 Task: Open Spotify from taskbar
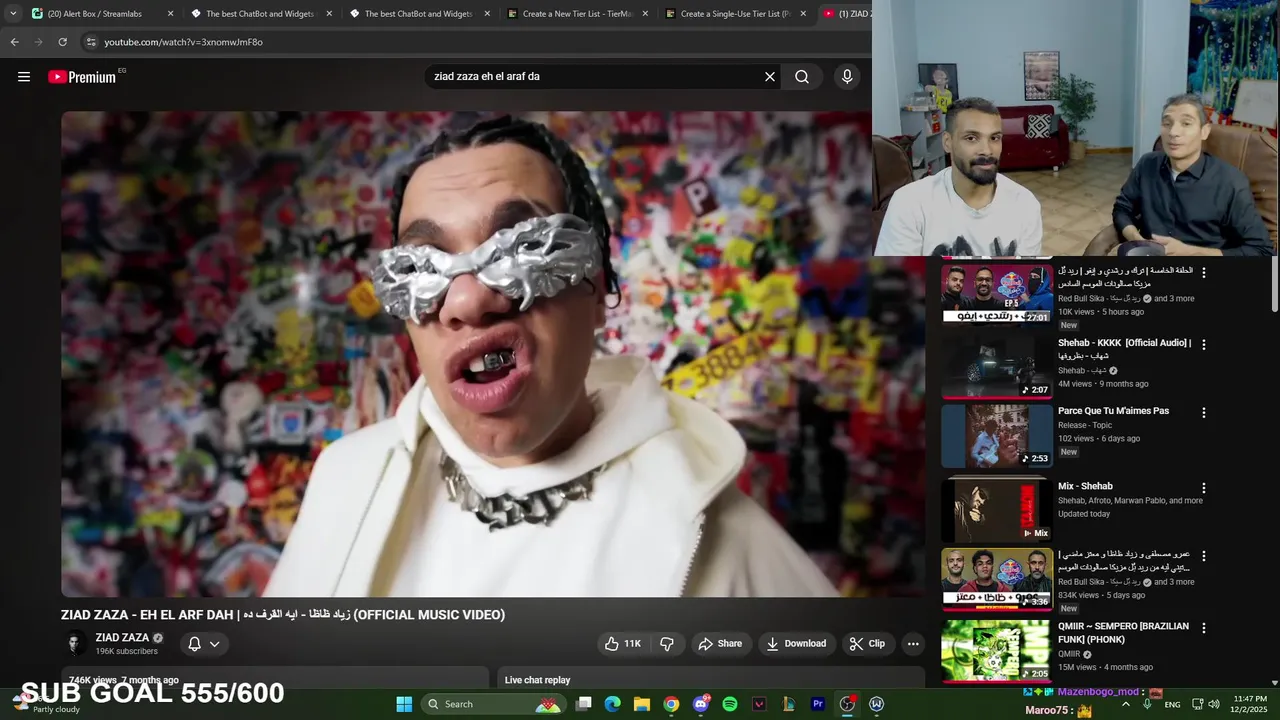point(730,704)
